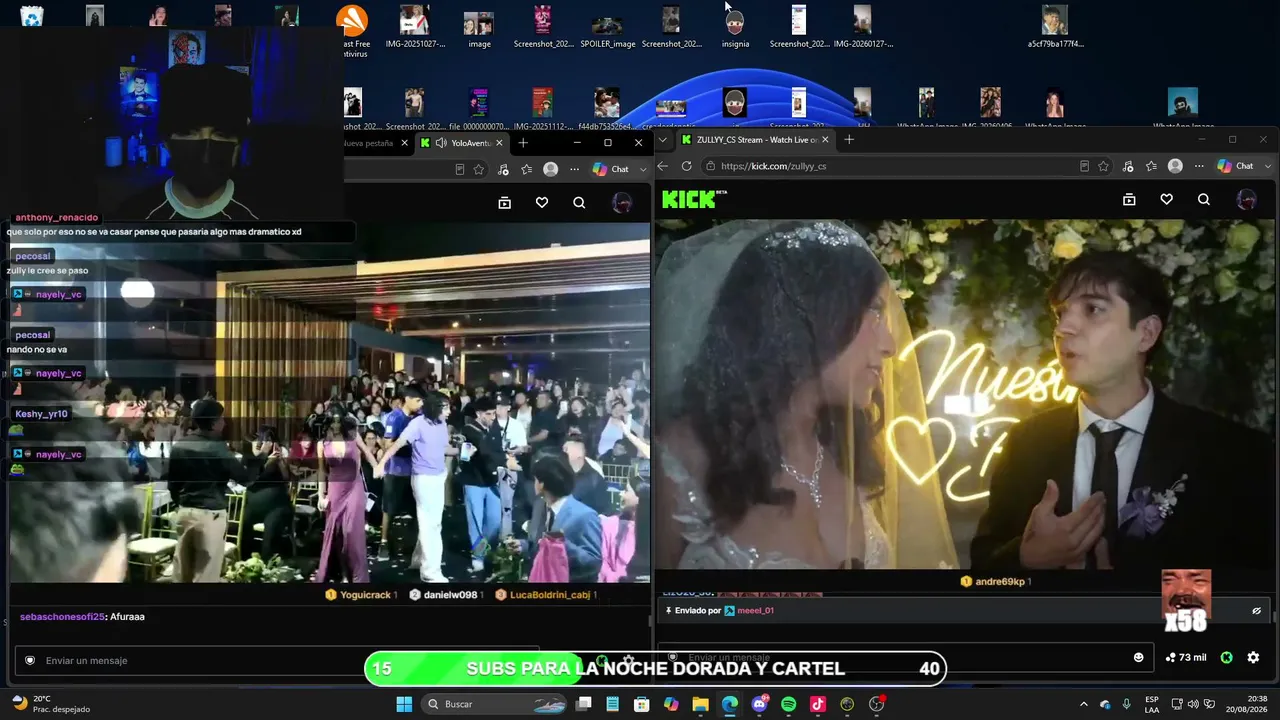Screen dimensions: 1280x720
Task: Click the heart icon in the YoloAventuras window
Action: 542,203
